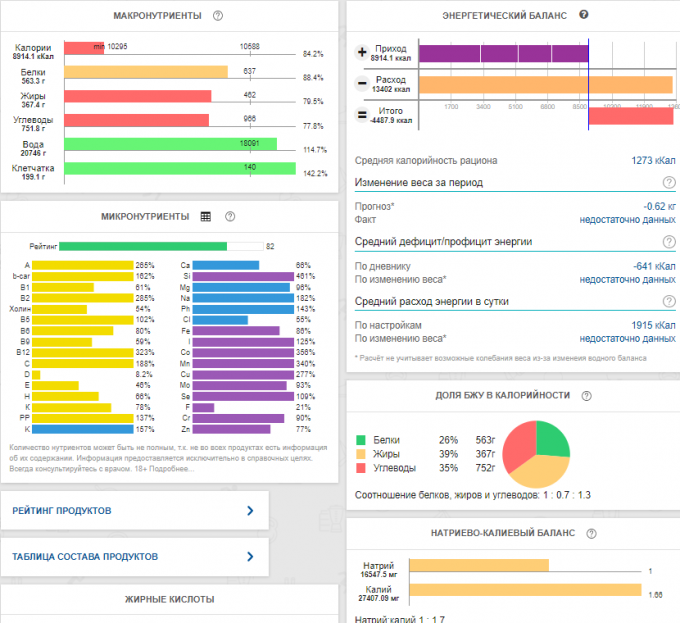Open help for Изменение веса за период
680x623 pixels.
pyautogui.click(x=668, y=183)
